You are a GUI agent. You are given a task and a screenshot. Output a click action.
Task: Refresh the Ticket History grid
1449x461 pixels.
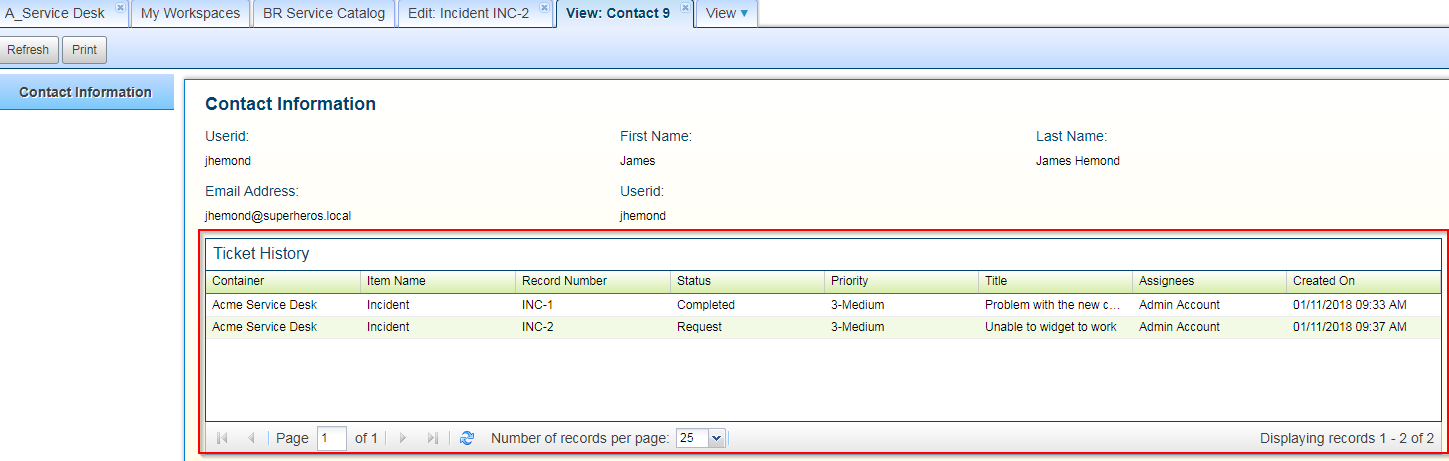466,438
